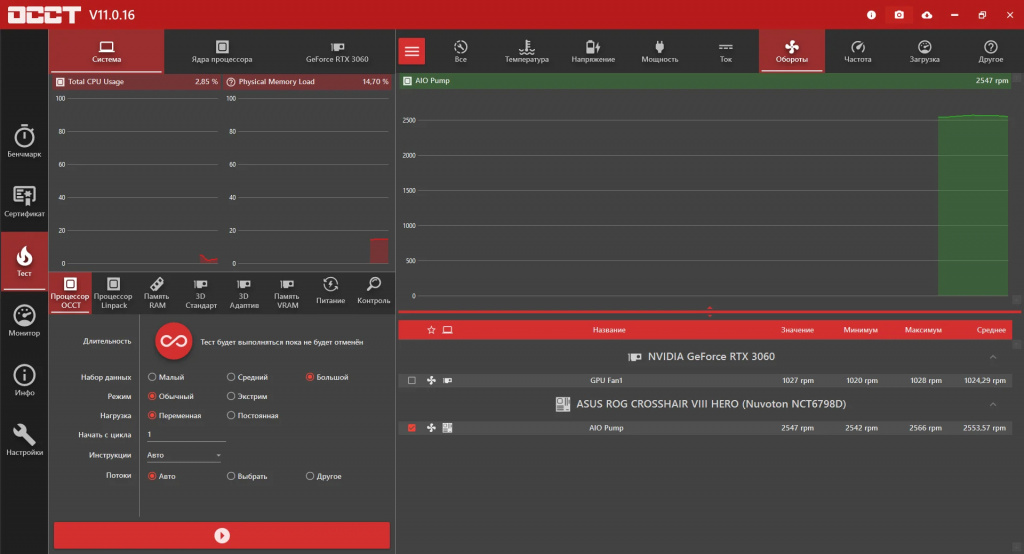Open the Бенчмарк stopwatch section
Viewport: 1024px width, 554px height.
click(24, 141)
